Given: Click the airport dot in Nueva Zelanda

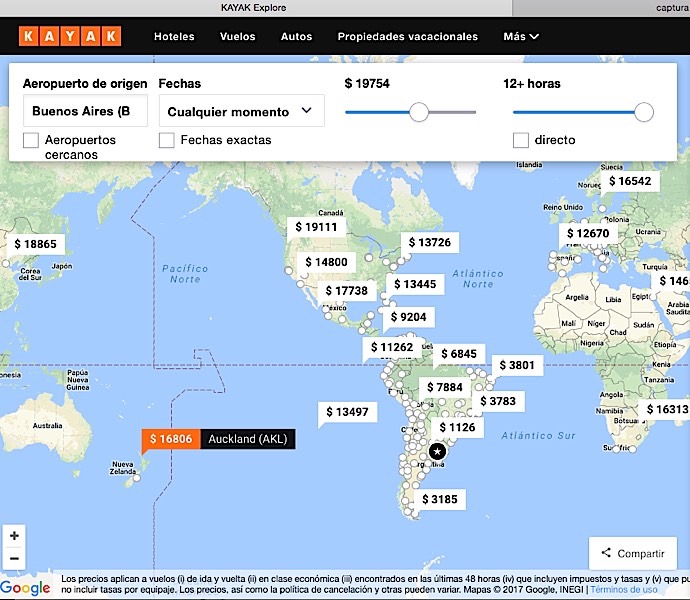Looking at the screenshot, I should tap(137, 478).
